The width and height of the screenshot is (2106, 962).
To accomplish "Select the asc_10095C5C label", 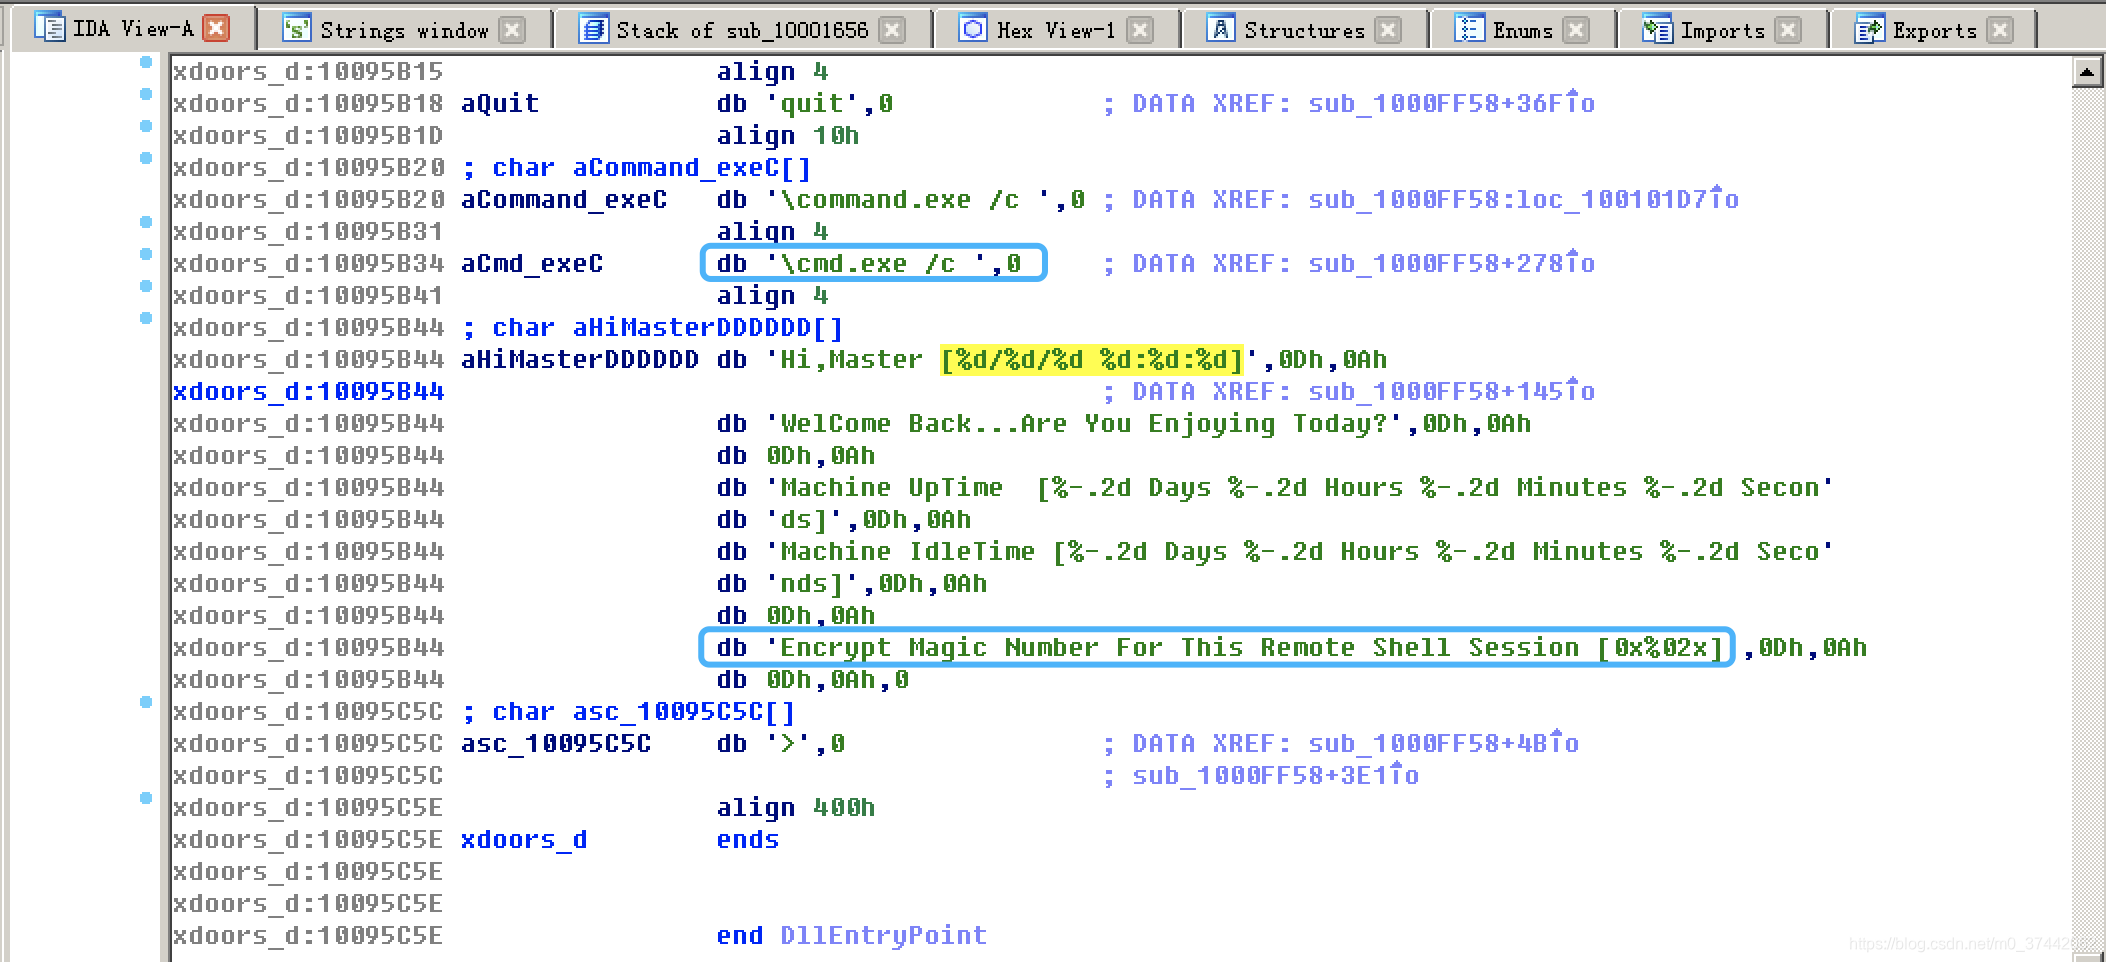I will [x=555, y=743].
